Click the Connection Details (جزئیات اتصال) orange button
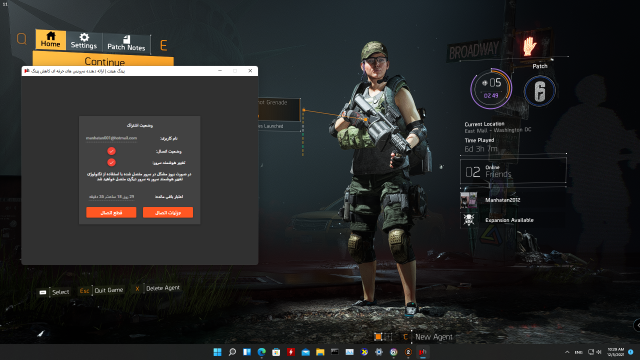 tap(168, 213)
